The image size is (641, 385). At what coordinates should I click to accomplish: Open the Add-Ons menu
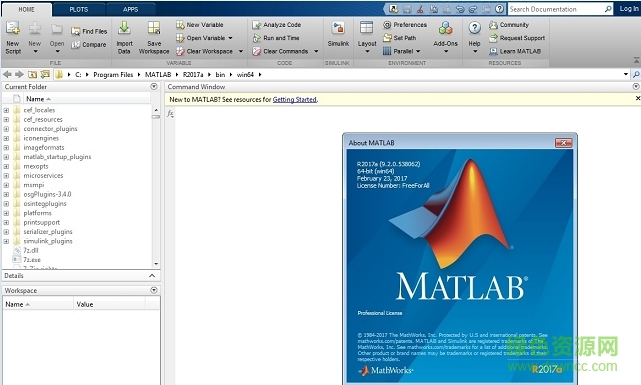tap(445, 38)
